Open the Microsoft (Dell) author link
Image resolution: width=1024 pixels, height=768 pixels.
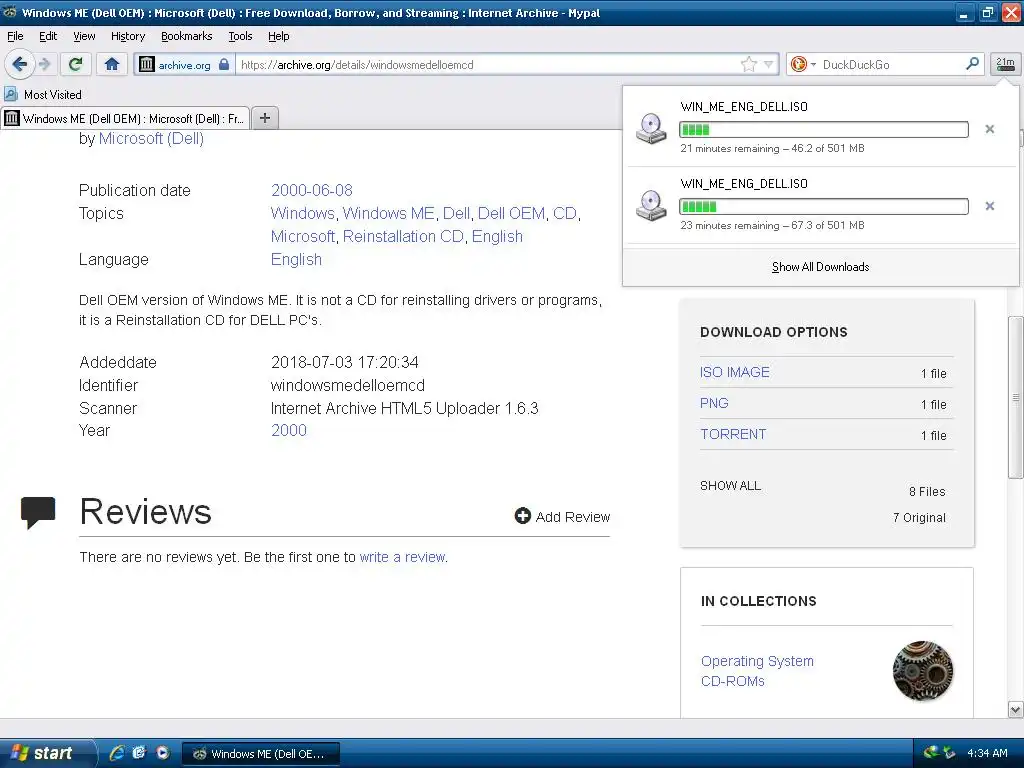click(151, 138)
